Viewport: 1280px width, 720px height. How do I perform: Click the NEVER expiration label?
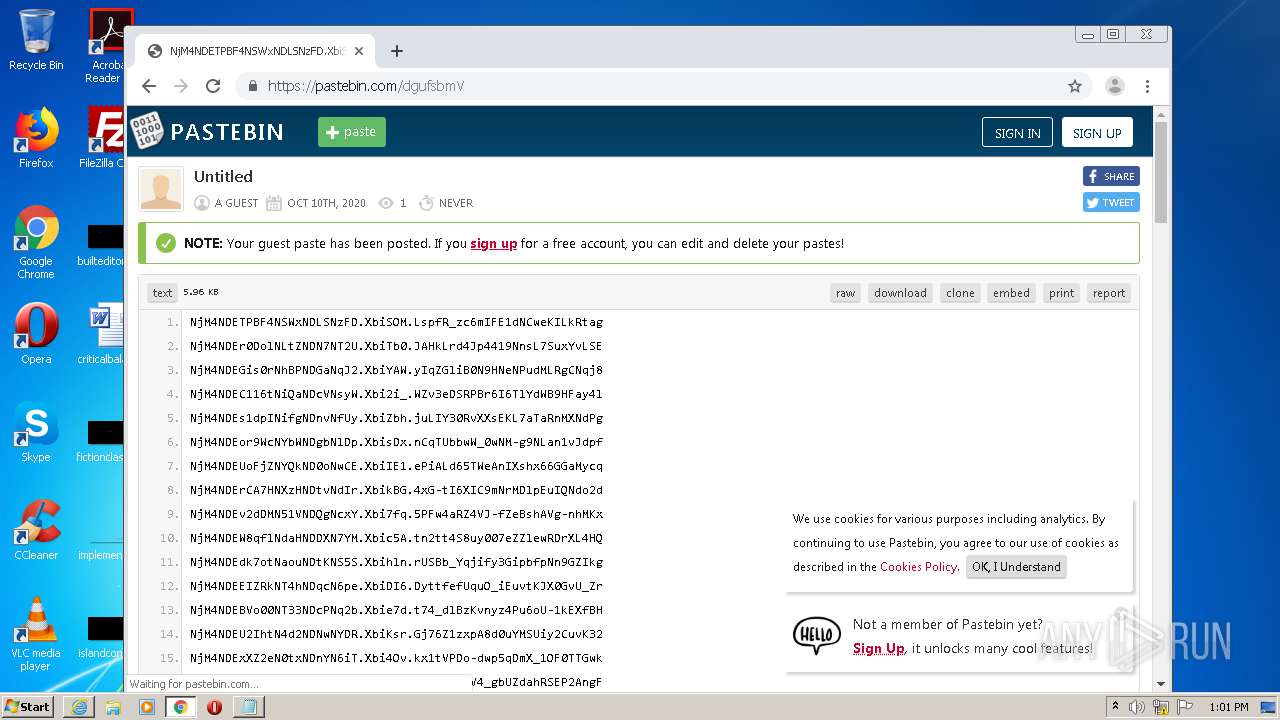tap(456, 203)
